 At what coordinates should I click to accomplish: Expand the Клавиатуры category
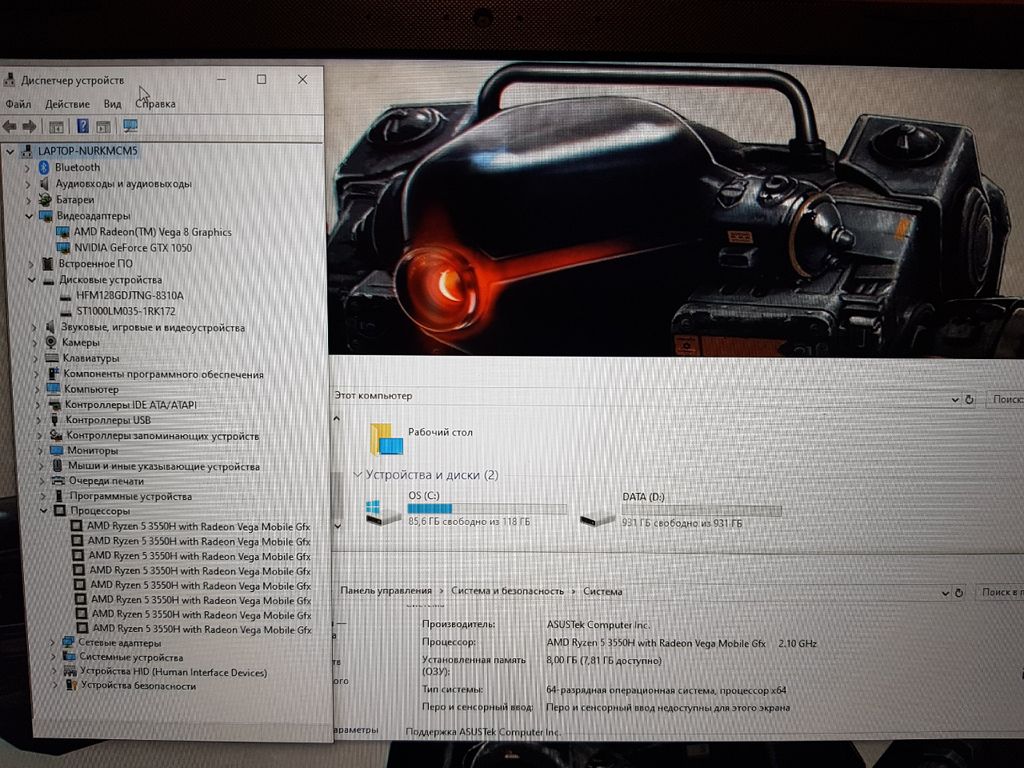tap(35, 358)
